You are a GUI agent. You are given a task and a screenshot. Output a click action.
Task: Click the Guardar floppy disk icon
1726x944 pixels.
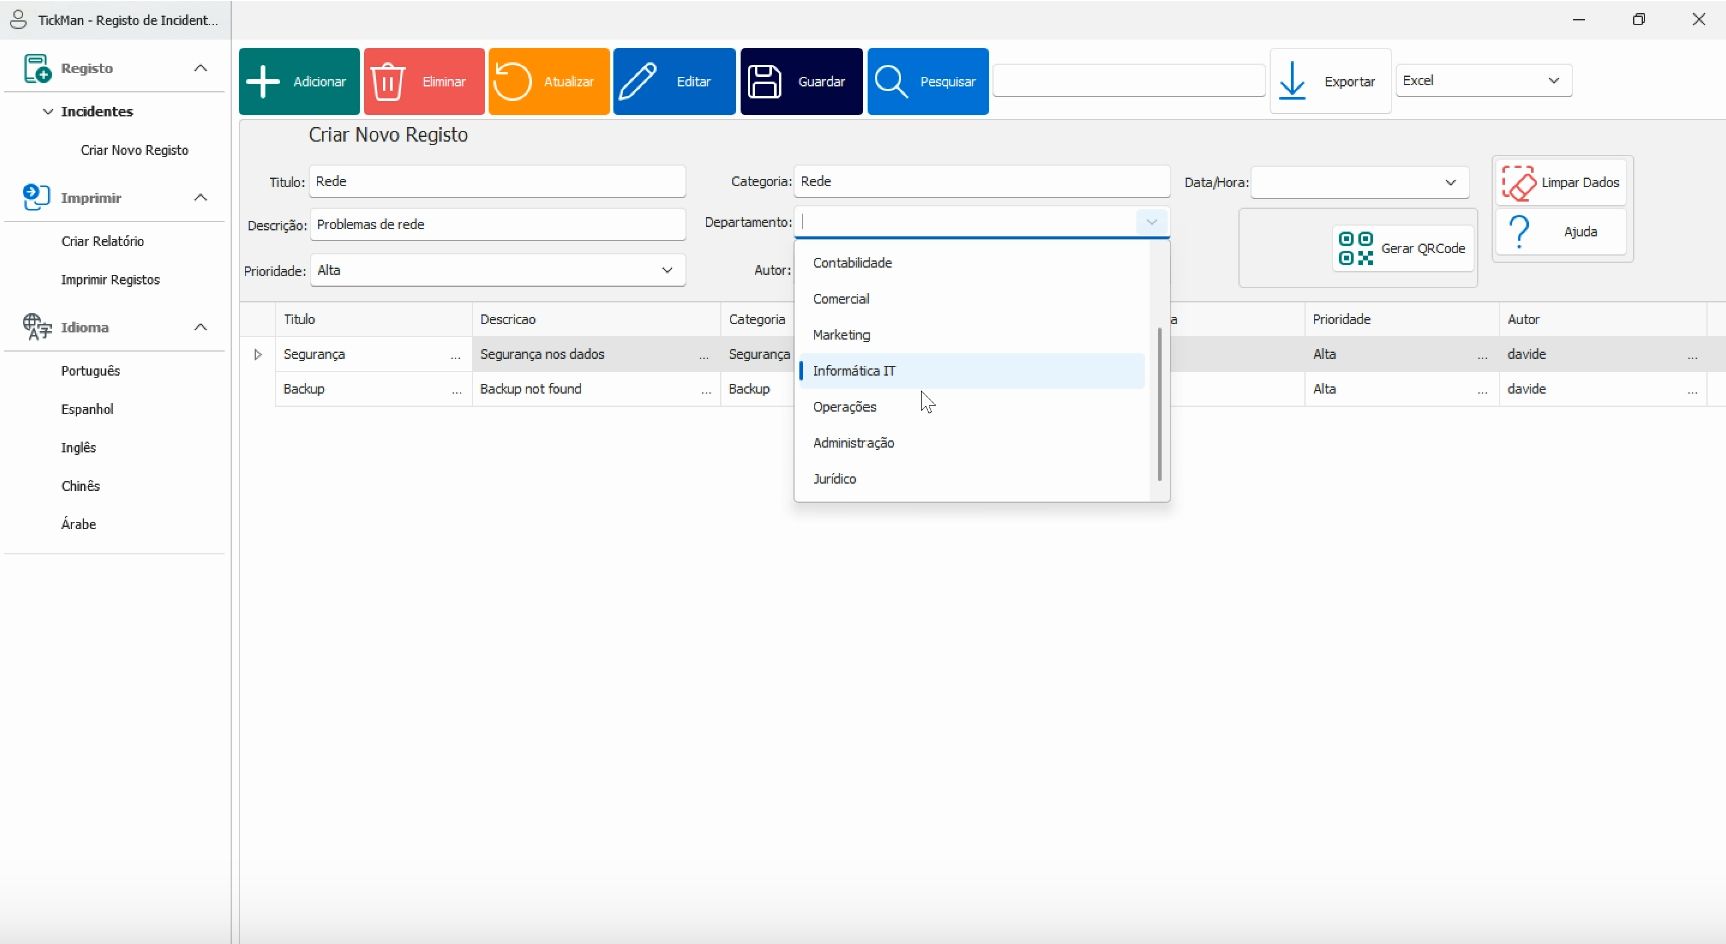coord(765,82)
